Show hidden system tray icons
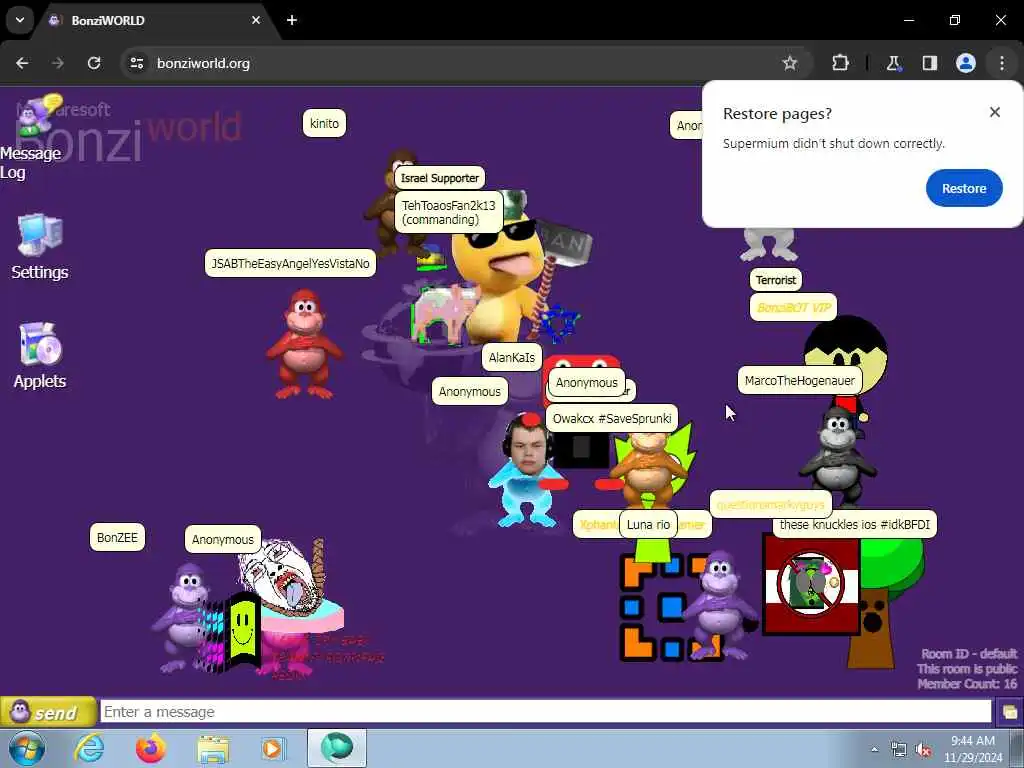 point(874,750)
